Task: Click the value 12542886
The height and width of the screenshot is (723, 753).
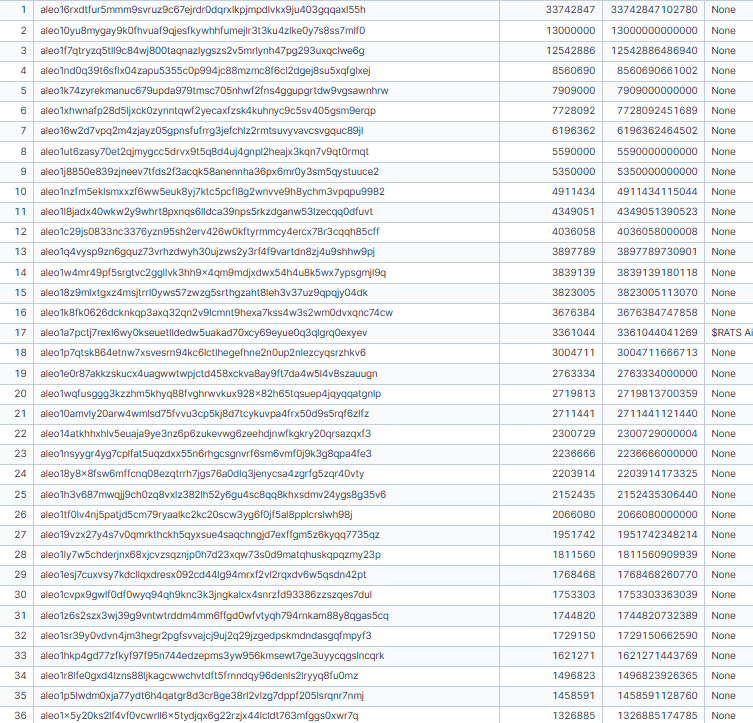Action: click(x=571, y=51)
